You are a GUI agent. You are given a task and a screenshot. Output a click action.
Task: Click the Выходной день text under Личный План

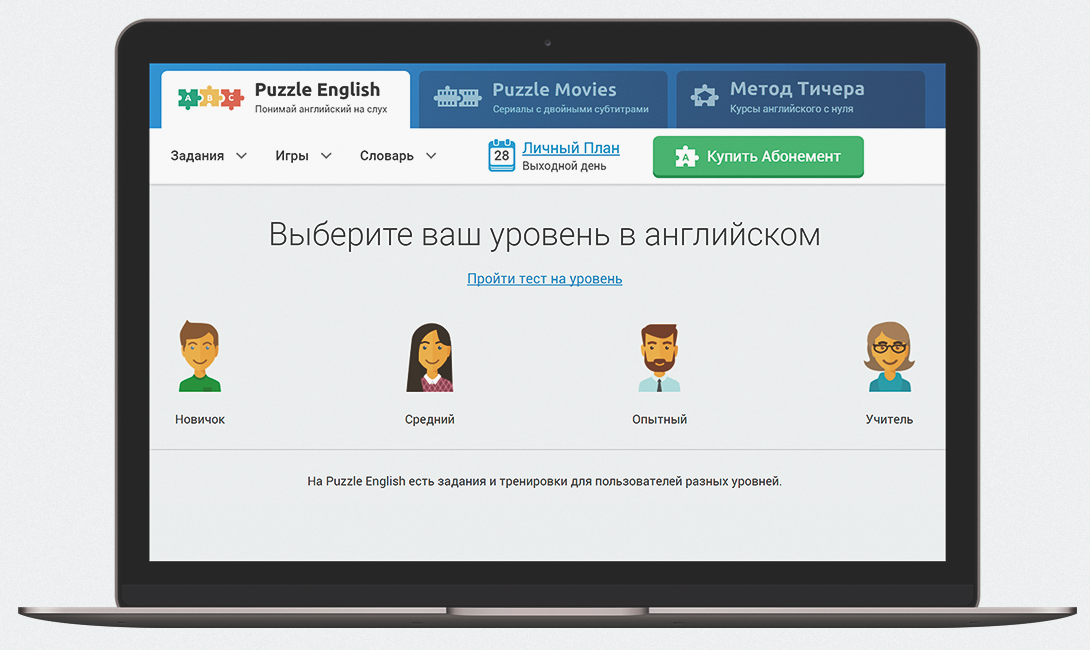click(564, 166)
